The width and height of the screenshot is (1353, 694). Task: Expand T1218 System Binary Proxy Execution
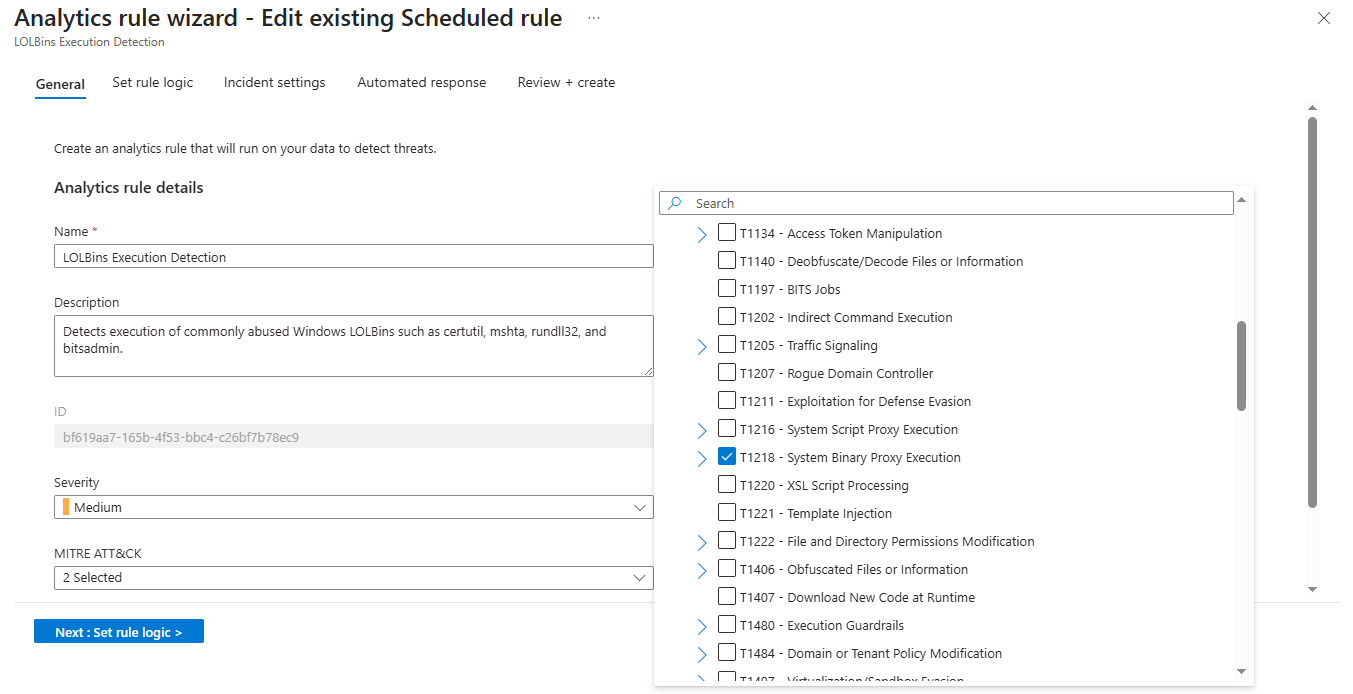click(x=702, y=458)
